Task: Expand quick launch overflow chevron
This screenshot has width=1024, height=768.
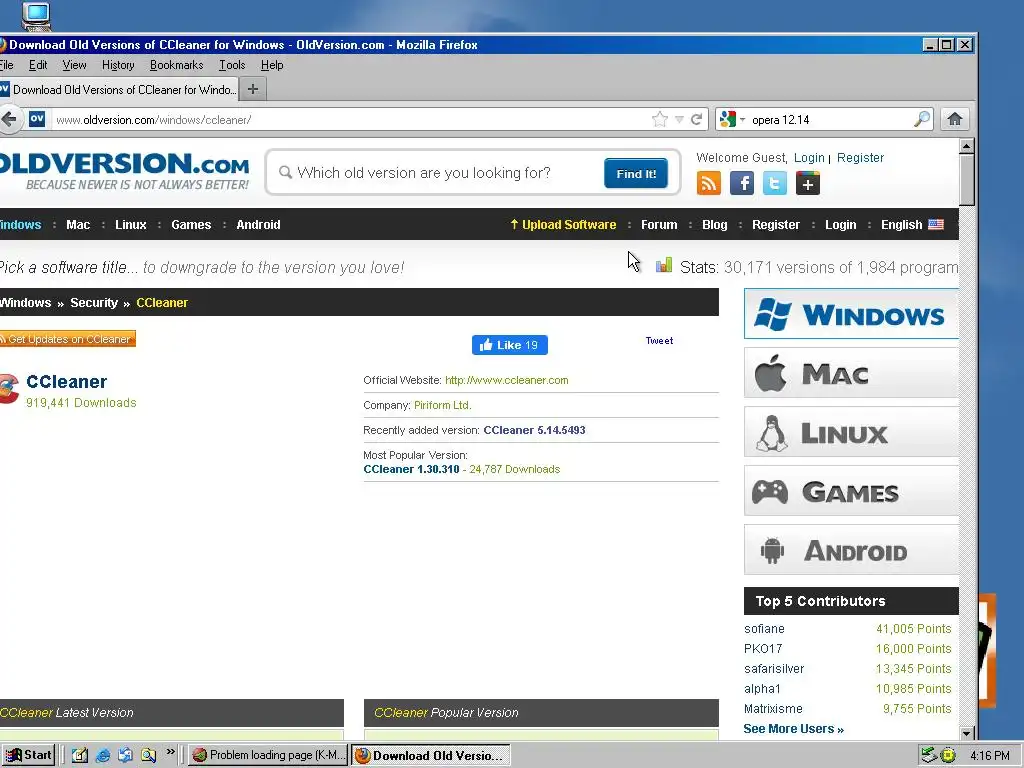Action: (x=170, y=752)
